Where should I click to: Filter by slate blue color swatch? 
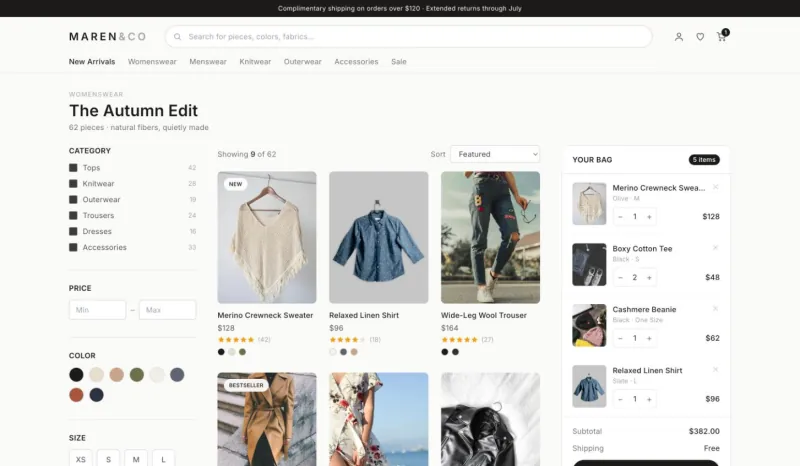177,375
